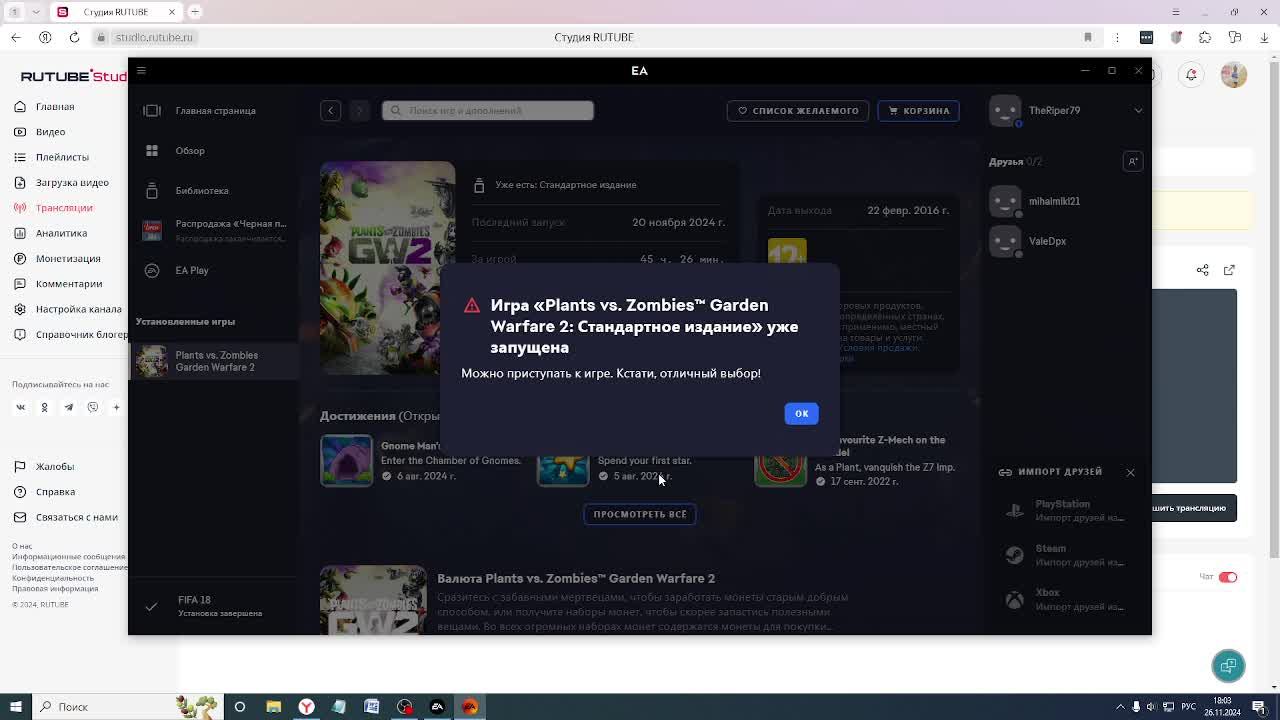Open the cart (Корзина) button
The width and height of the screenshot is (1280, 720).
click(x=918, y=110)
